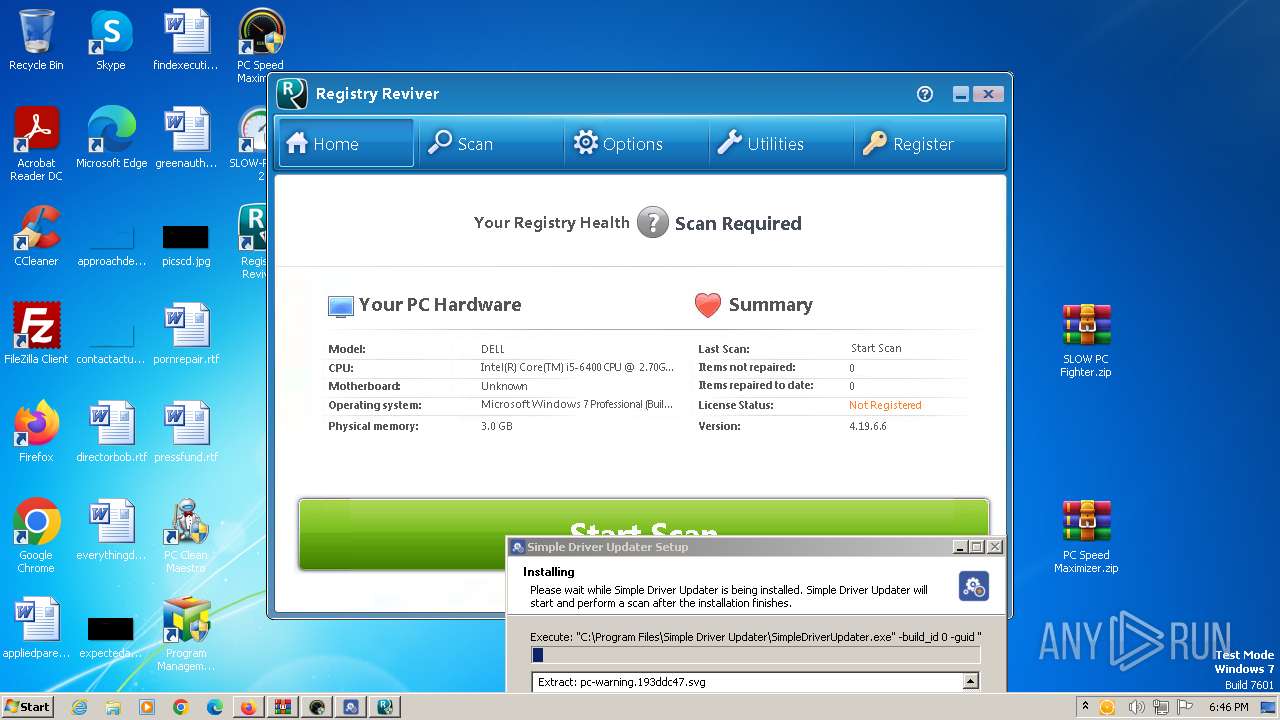Click the Simple Driver Updater Setup title icon
This screenshot has height=720, width=1280.
pyautogui.click(x=518, y=547)
